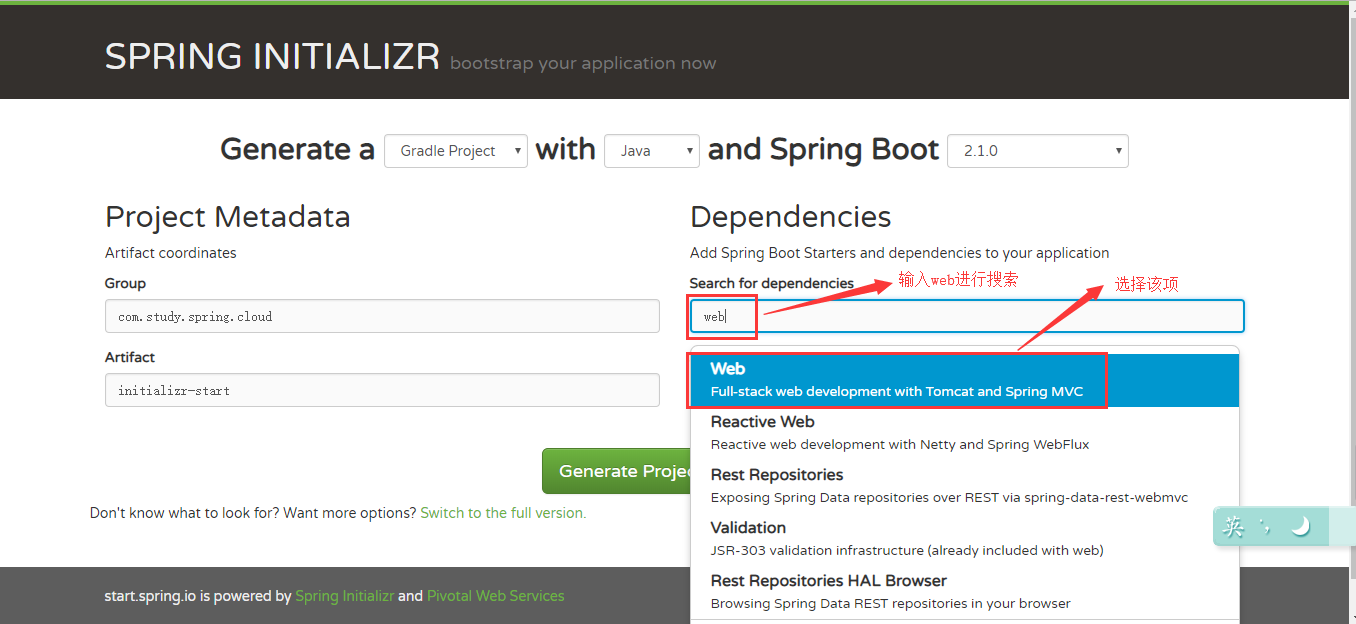Select the Validation dependency suggestion

click(x=965, y=539)
